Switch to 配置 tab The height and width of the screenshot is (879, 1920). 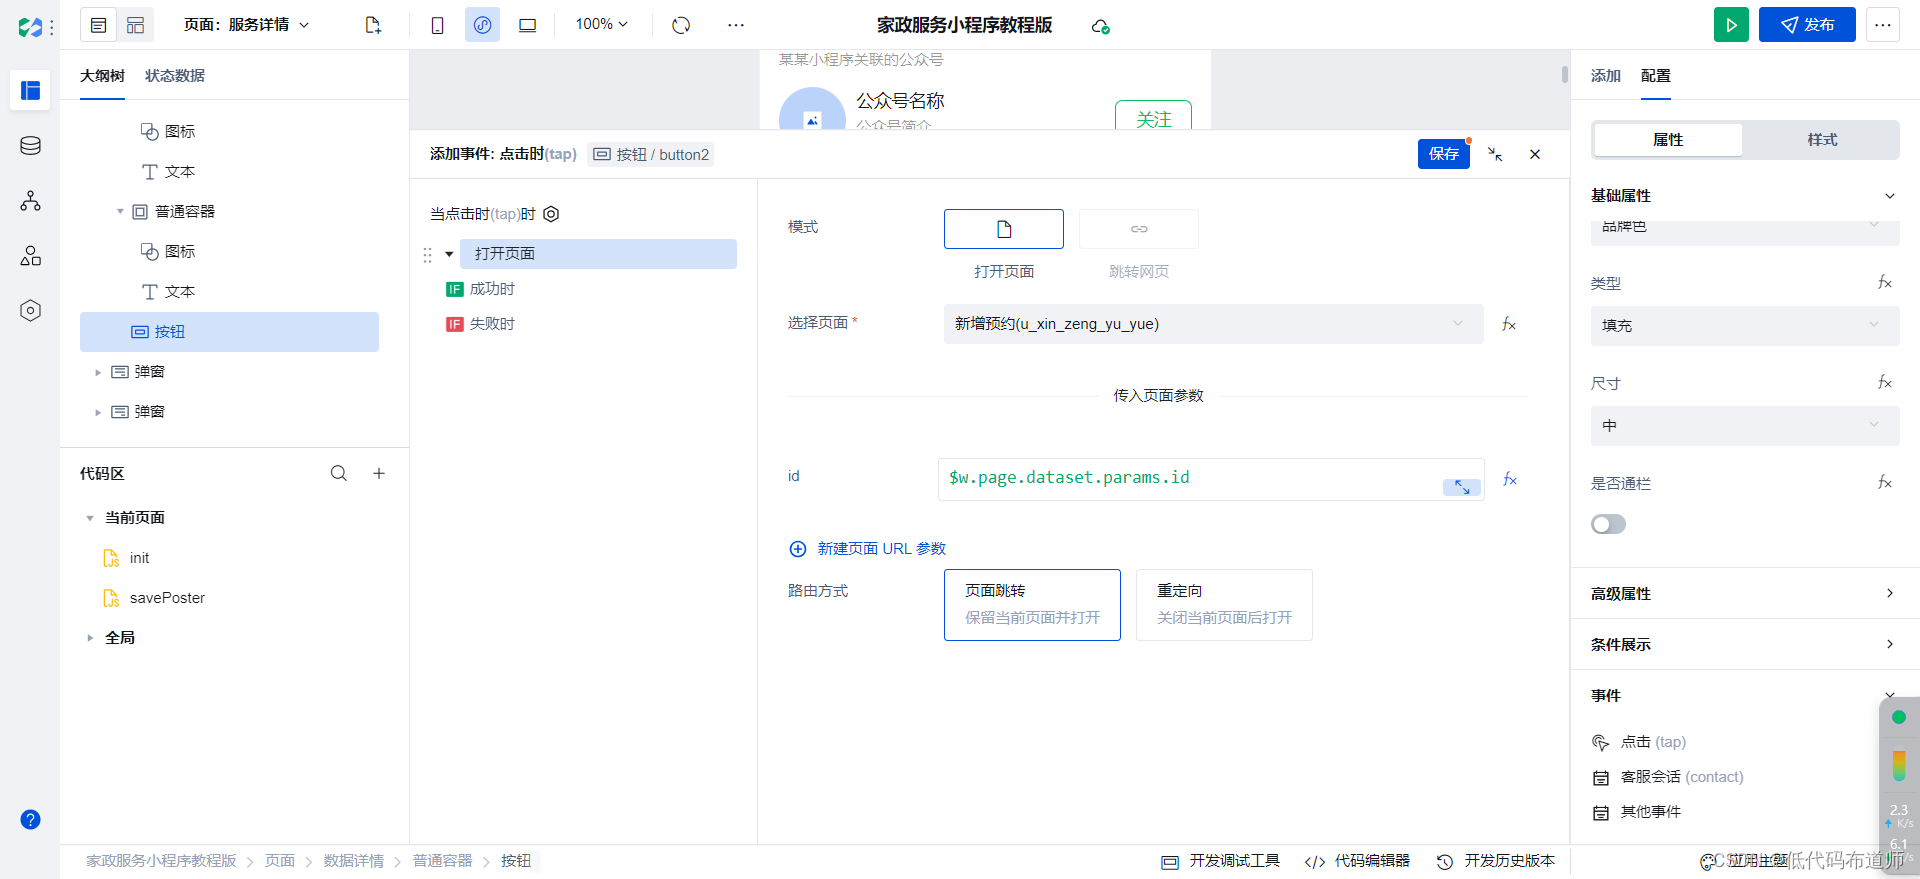(x=1656, y=76)
